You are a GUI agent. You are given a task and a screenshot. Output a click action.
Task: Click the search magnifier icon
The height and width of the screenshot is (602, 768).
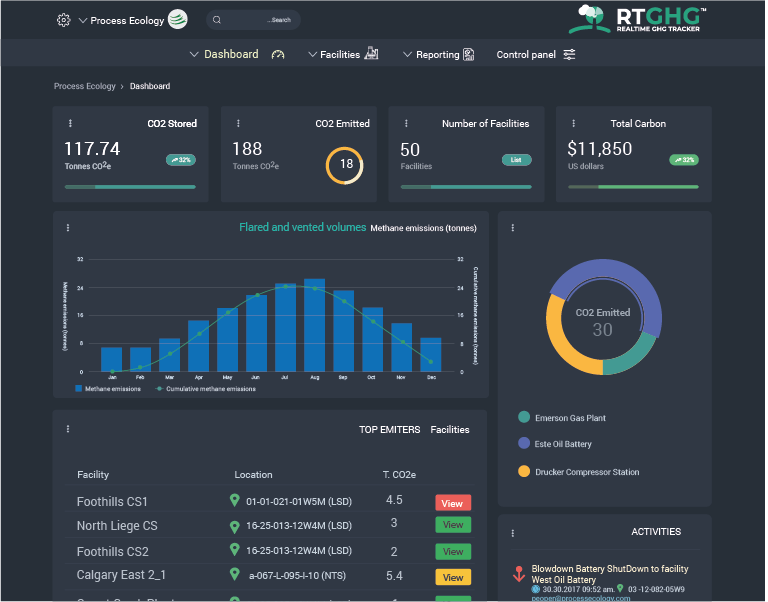[x=217, y=20]
